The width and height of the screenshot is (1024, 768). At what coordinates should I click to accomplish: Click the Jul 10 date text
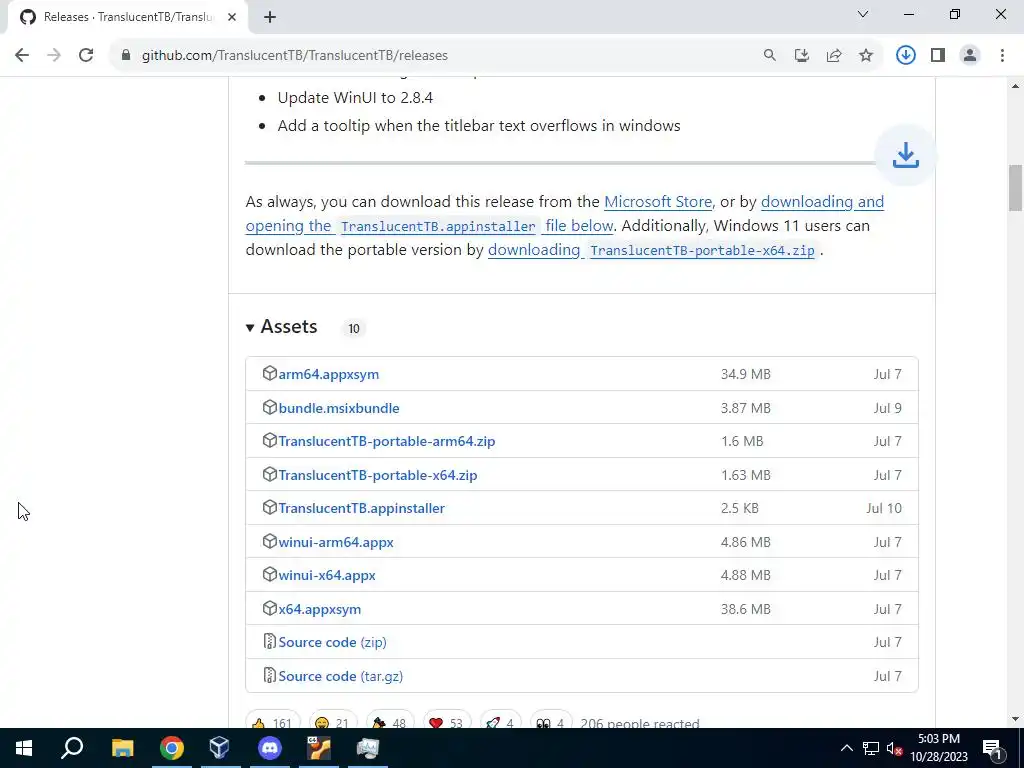click(884, 509)
